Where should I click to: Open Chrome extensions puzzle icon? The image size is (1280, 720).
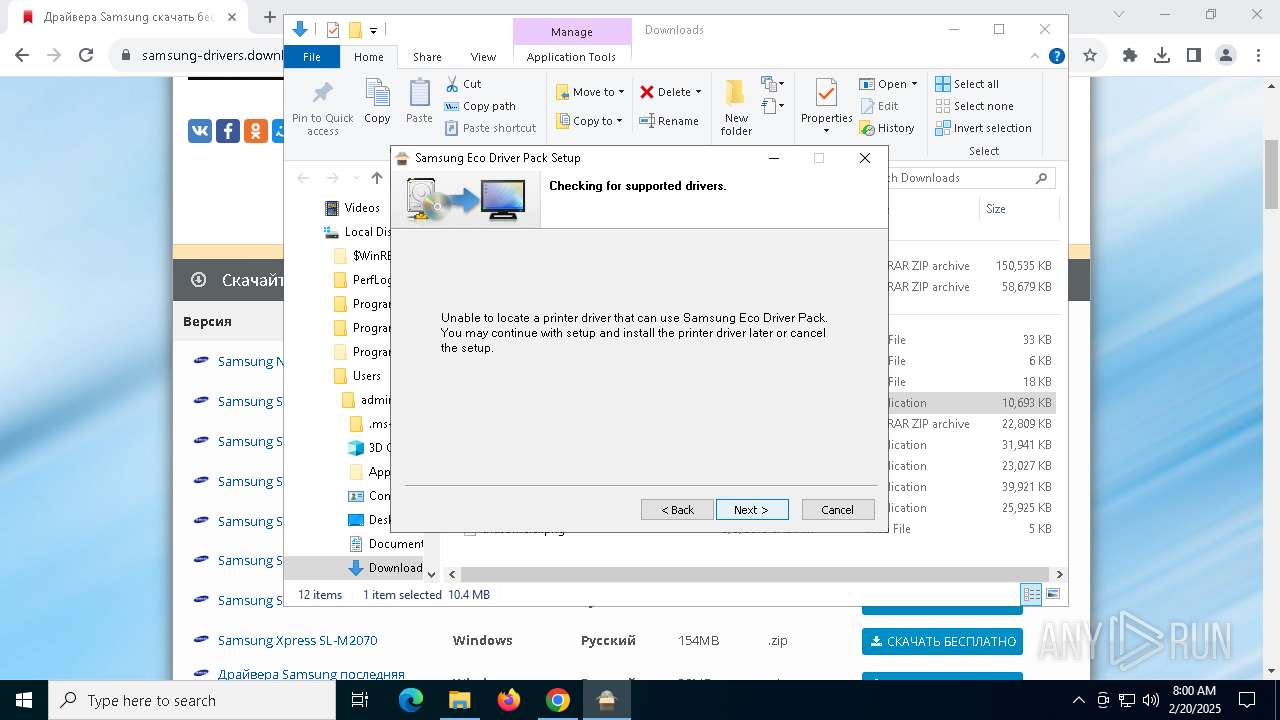tap(1130, 56)
